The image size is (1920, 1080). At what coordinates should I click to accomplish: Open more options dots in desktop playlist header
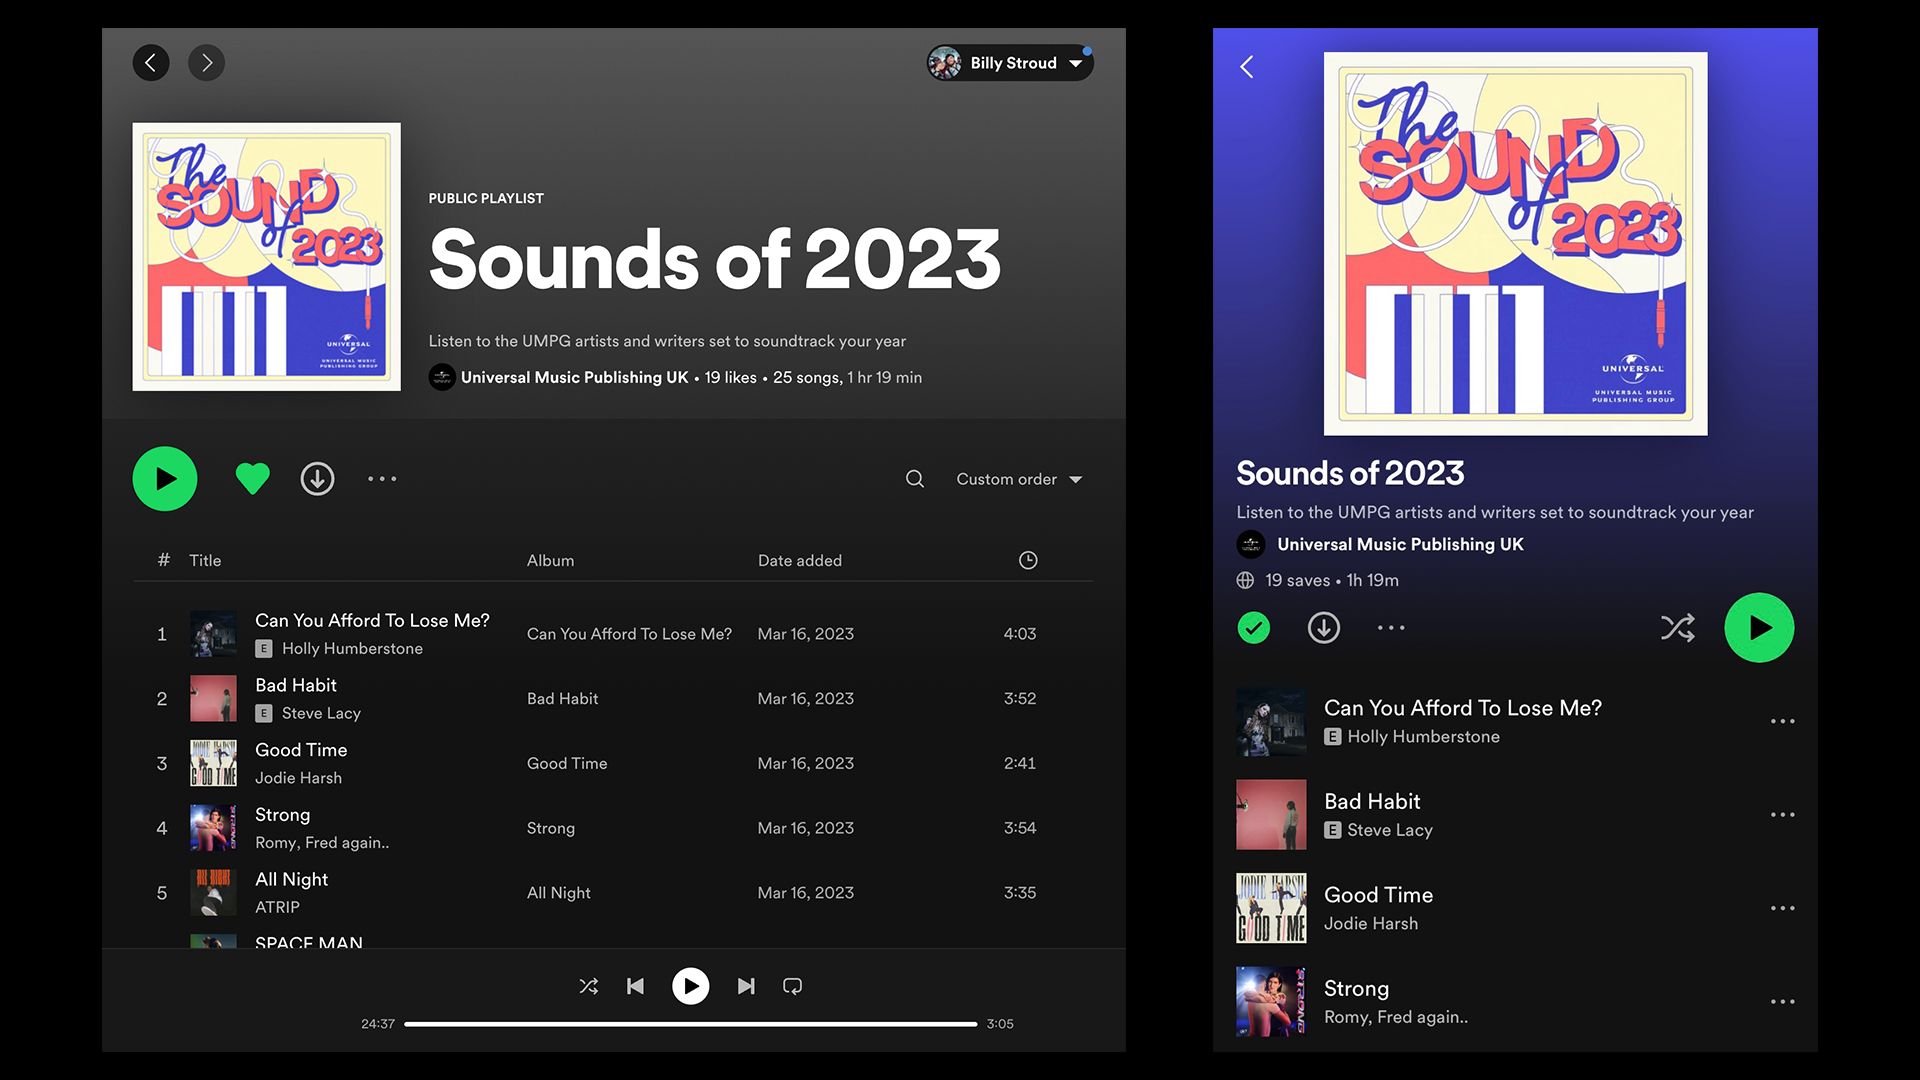382,479
